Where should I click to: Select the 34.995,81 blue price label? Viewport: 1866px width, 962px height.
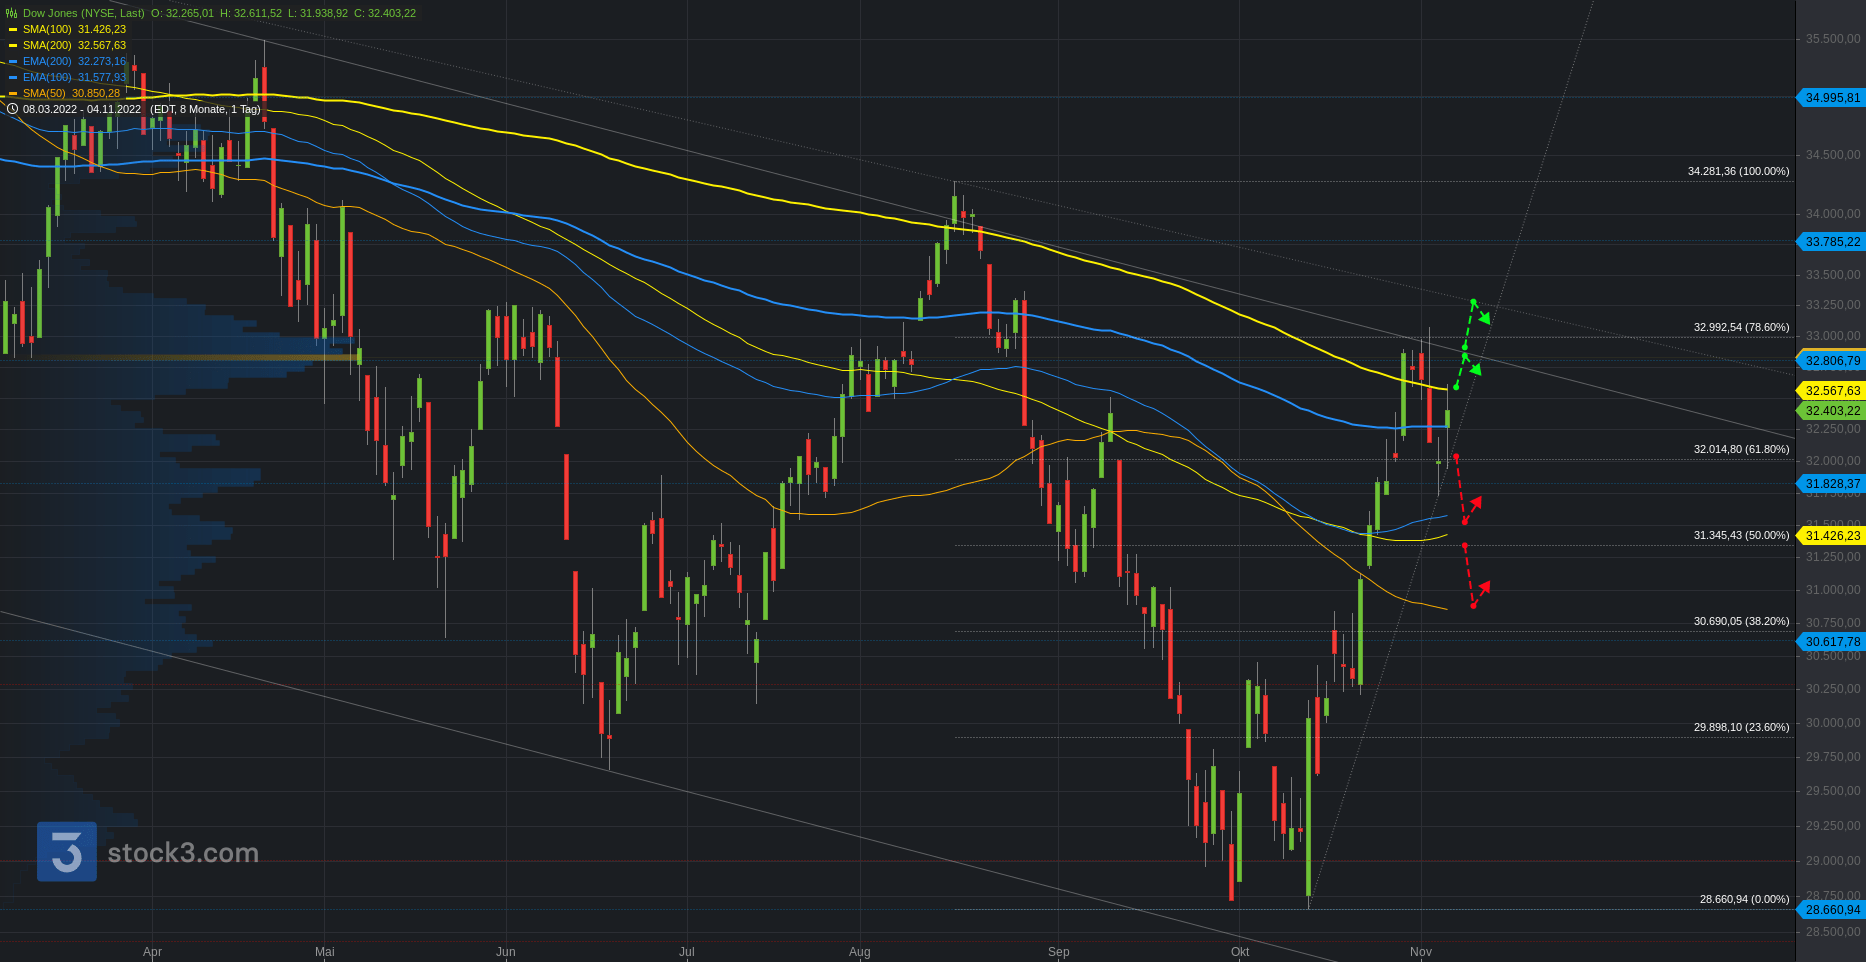pyautogui.click(x=1832, y=98)
